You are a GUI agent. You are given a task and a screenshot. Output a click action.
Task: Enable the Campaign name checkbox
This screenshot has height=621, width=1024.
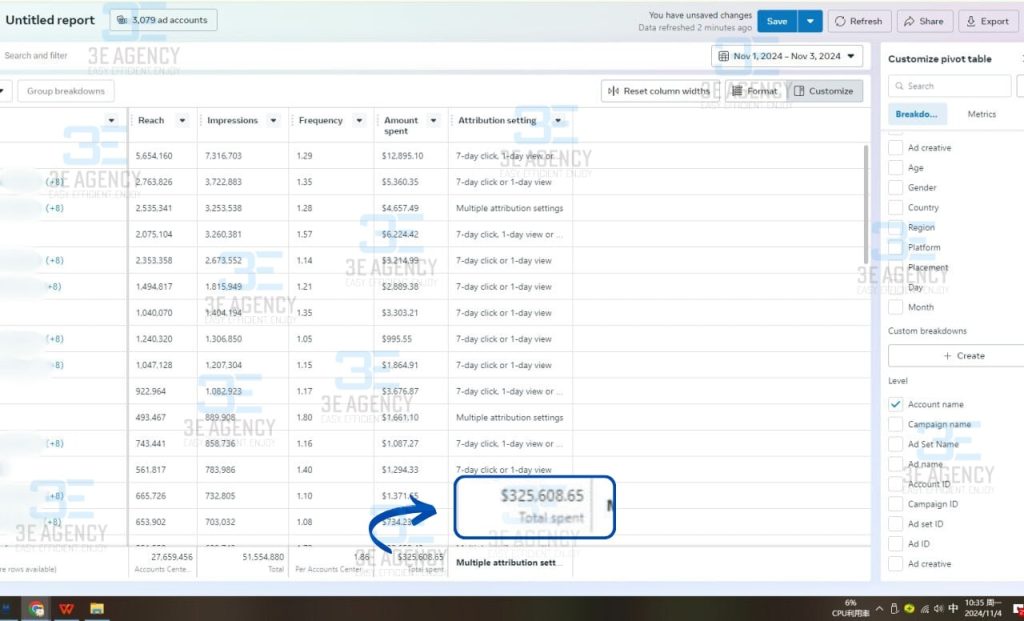[x=895, y=424]
